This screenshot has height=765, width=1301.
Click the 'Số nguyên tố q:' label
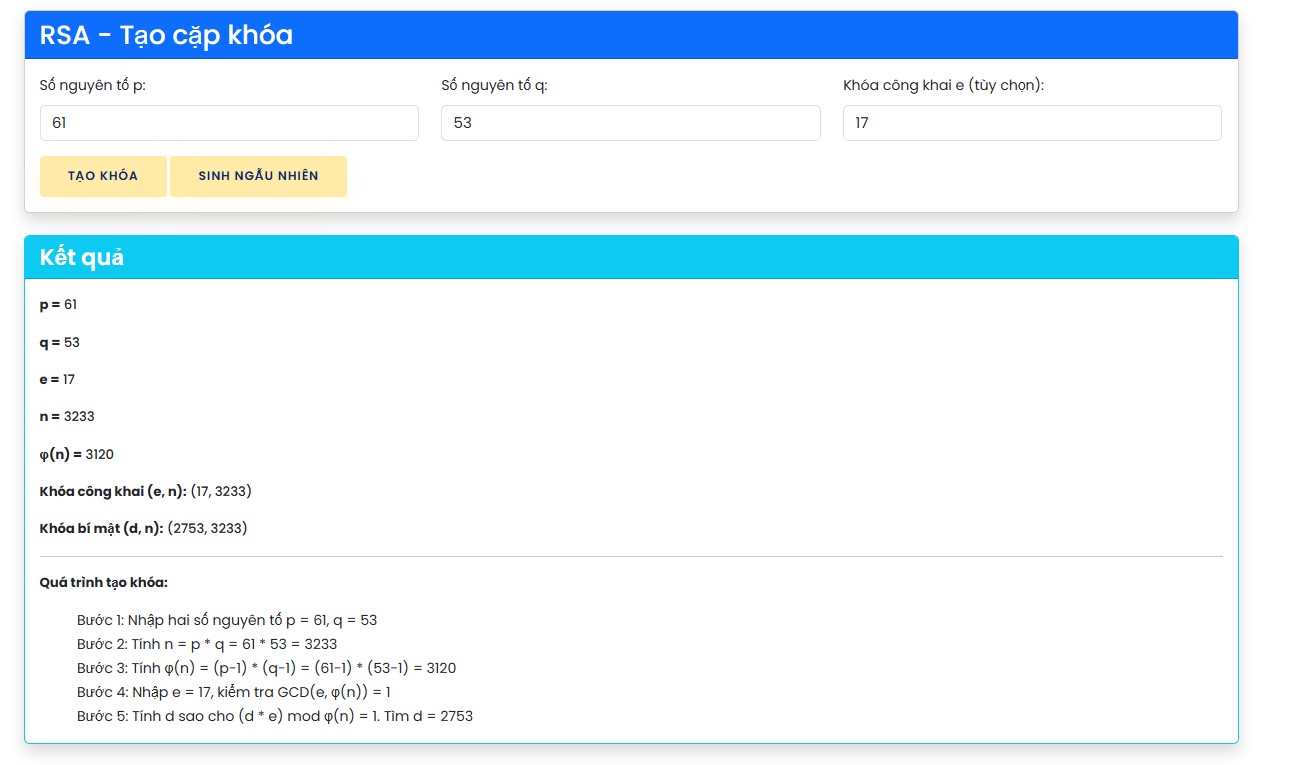click(x=494, y=85)
